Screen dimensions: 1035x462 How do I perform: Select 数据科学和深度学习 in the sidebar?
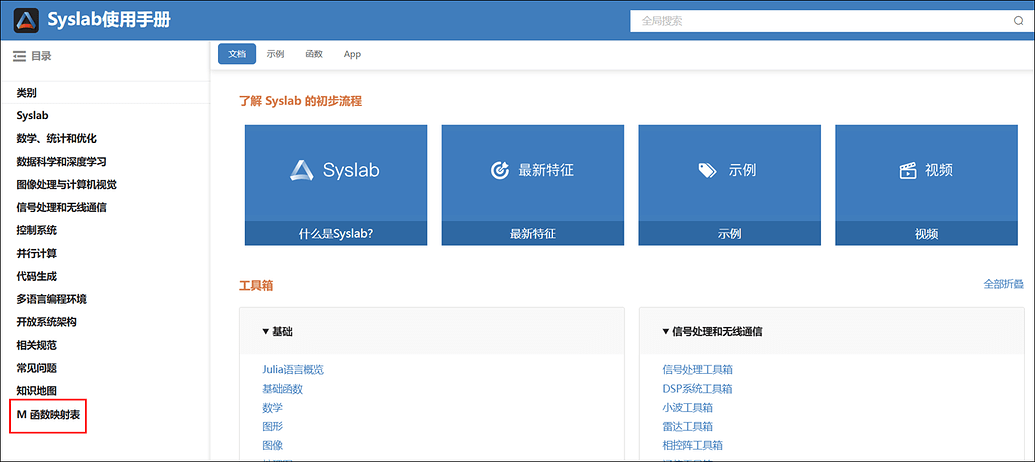coord(61,162)
